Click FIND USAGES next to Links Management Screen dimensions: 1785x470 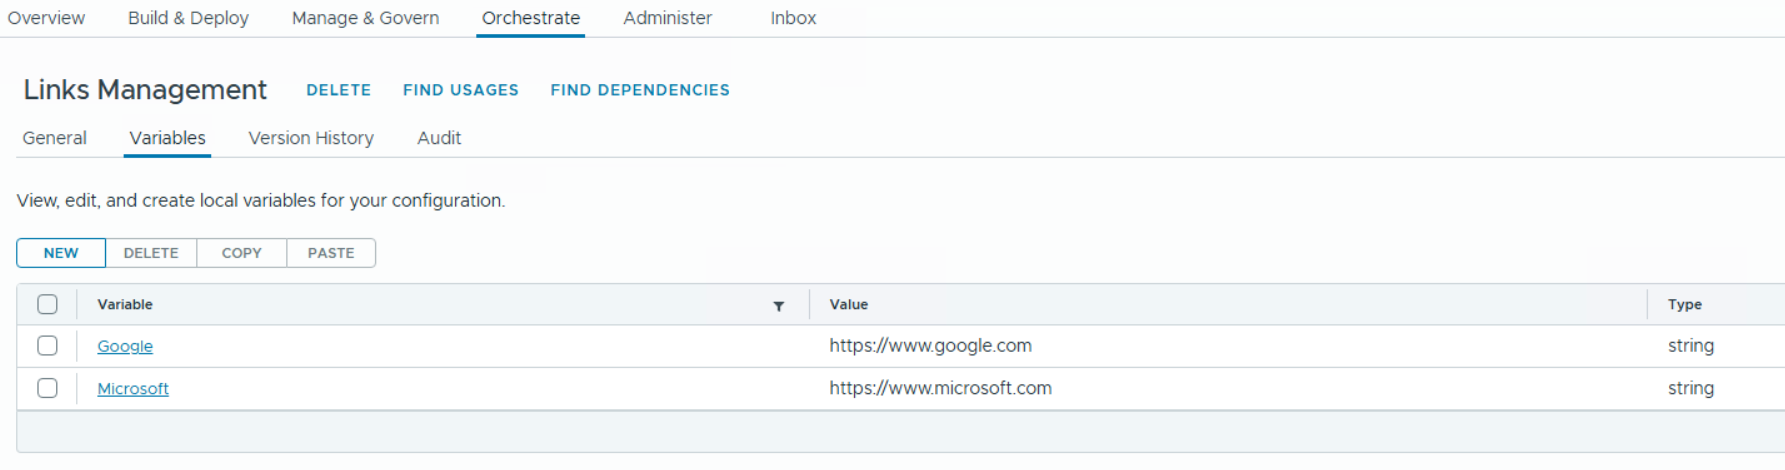(x=460, y=90)
